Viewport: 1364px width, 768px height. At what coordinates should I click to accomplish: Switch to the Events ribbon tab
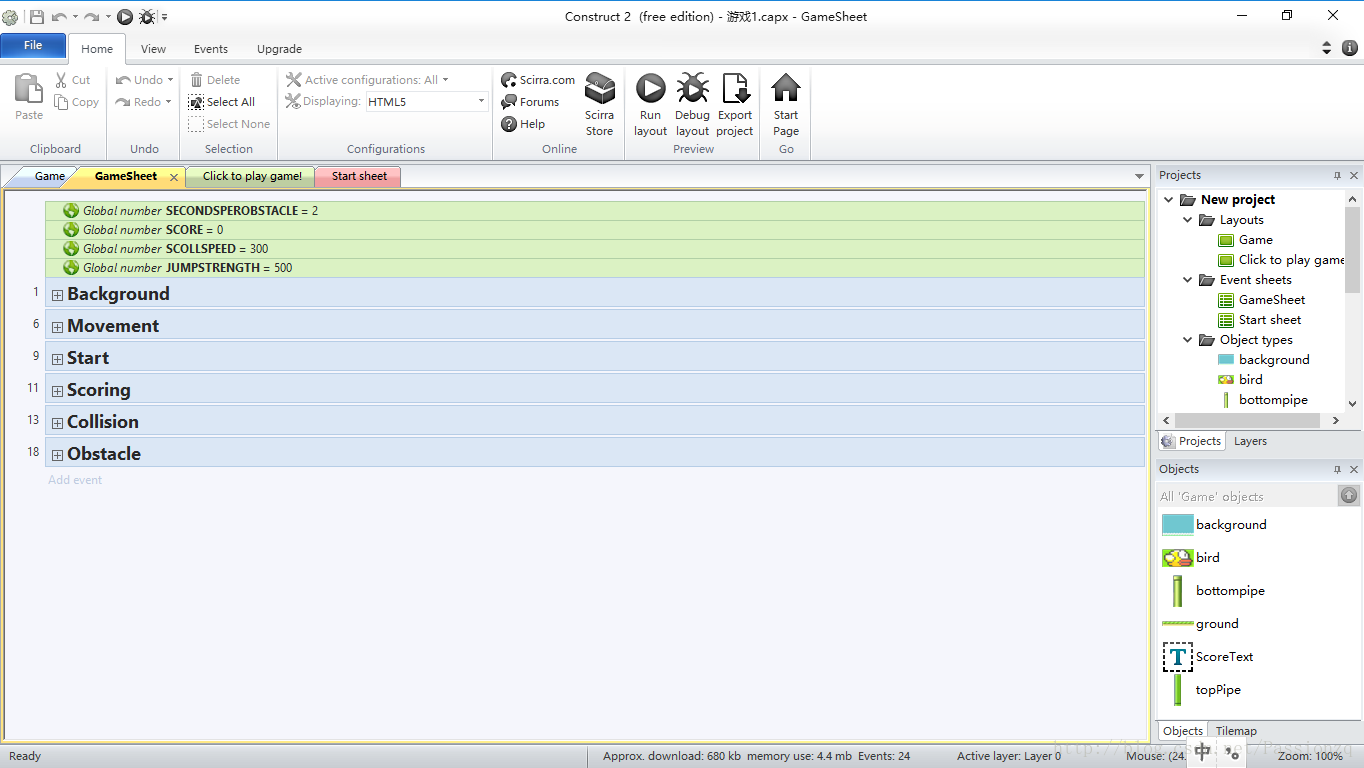(211, 49)
